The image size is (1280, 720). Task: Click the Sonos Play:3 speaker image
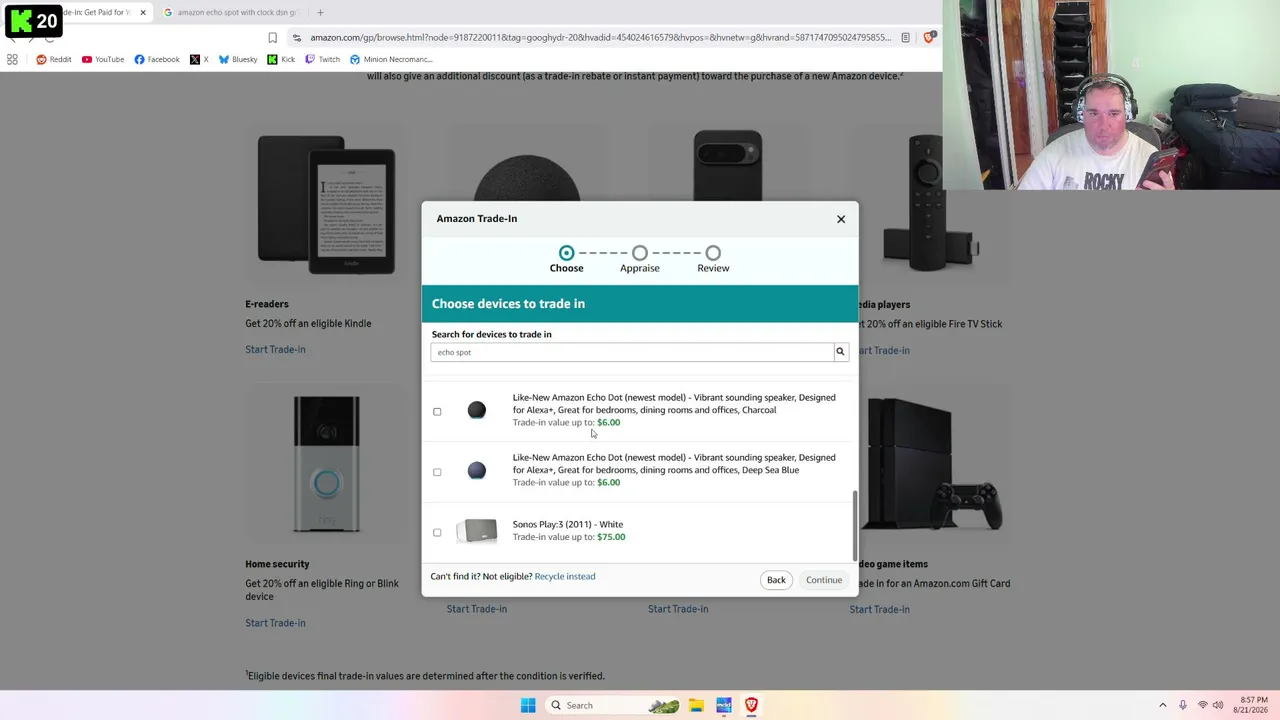tap(477, 530)
